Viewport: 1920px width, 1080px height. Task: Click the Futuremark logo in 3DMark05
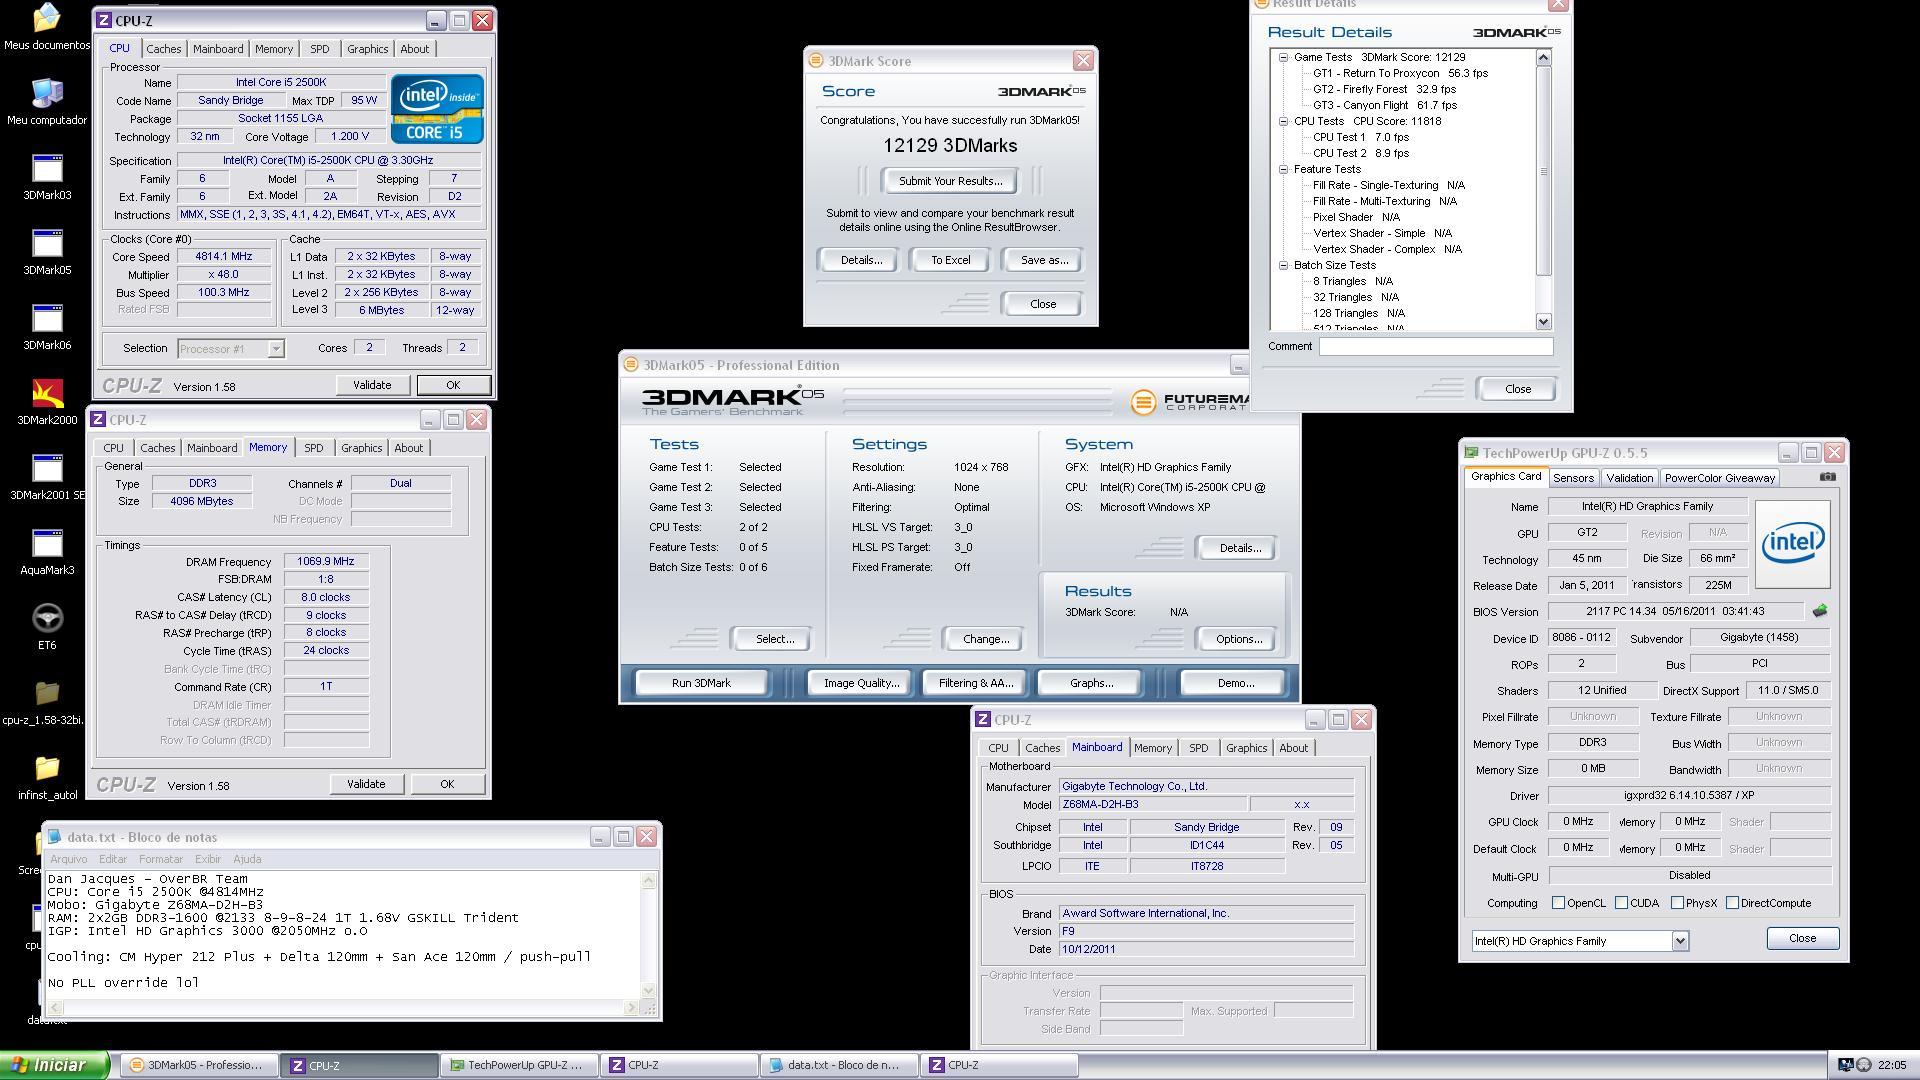[x=1190, y=402]
